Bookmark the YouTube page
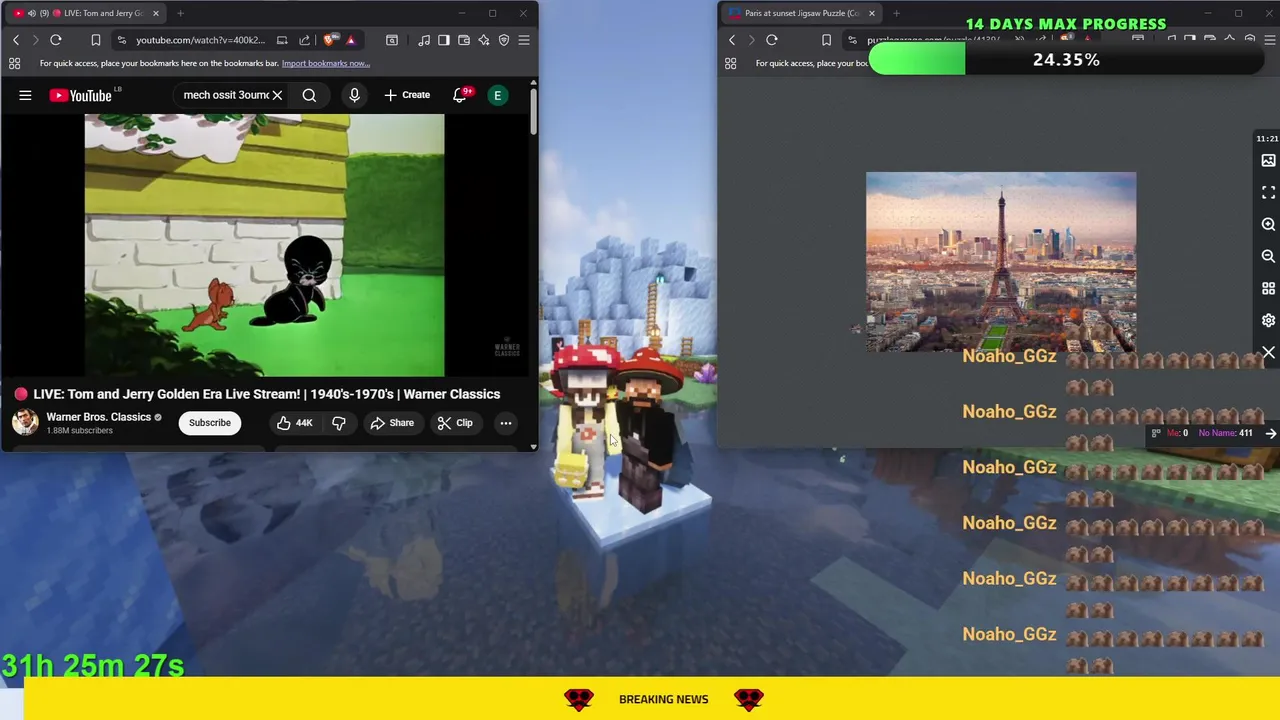 coord(96,40)
